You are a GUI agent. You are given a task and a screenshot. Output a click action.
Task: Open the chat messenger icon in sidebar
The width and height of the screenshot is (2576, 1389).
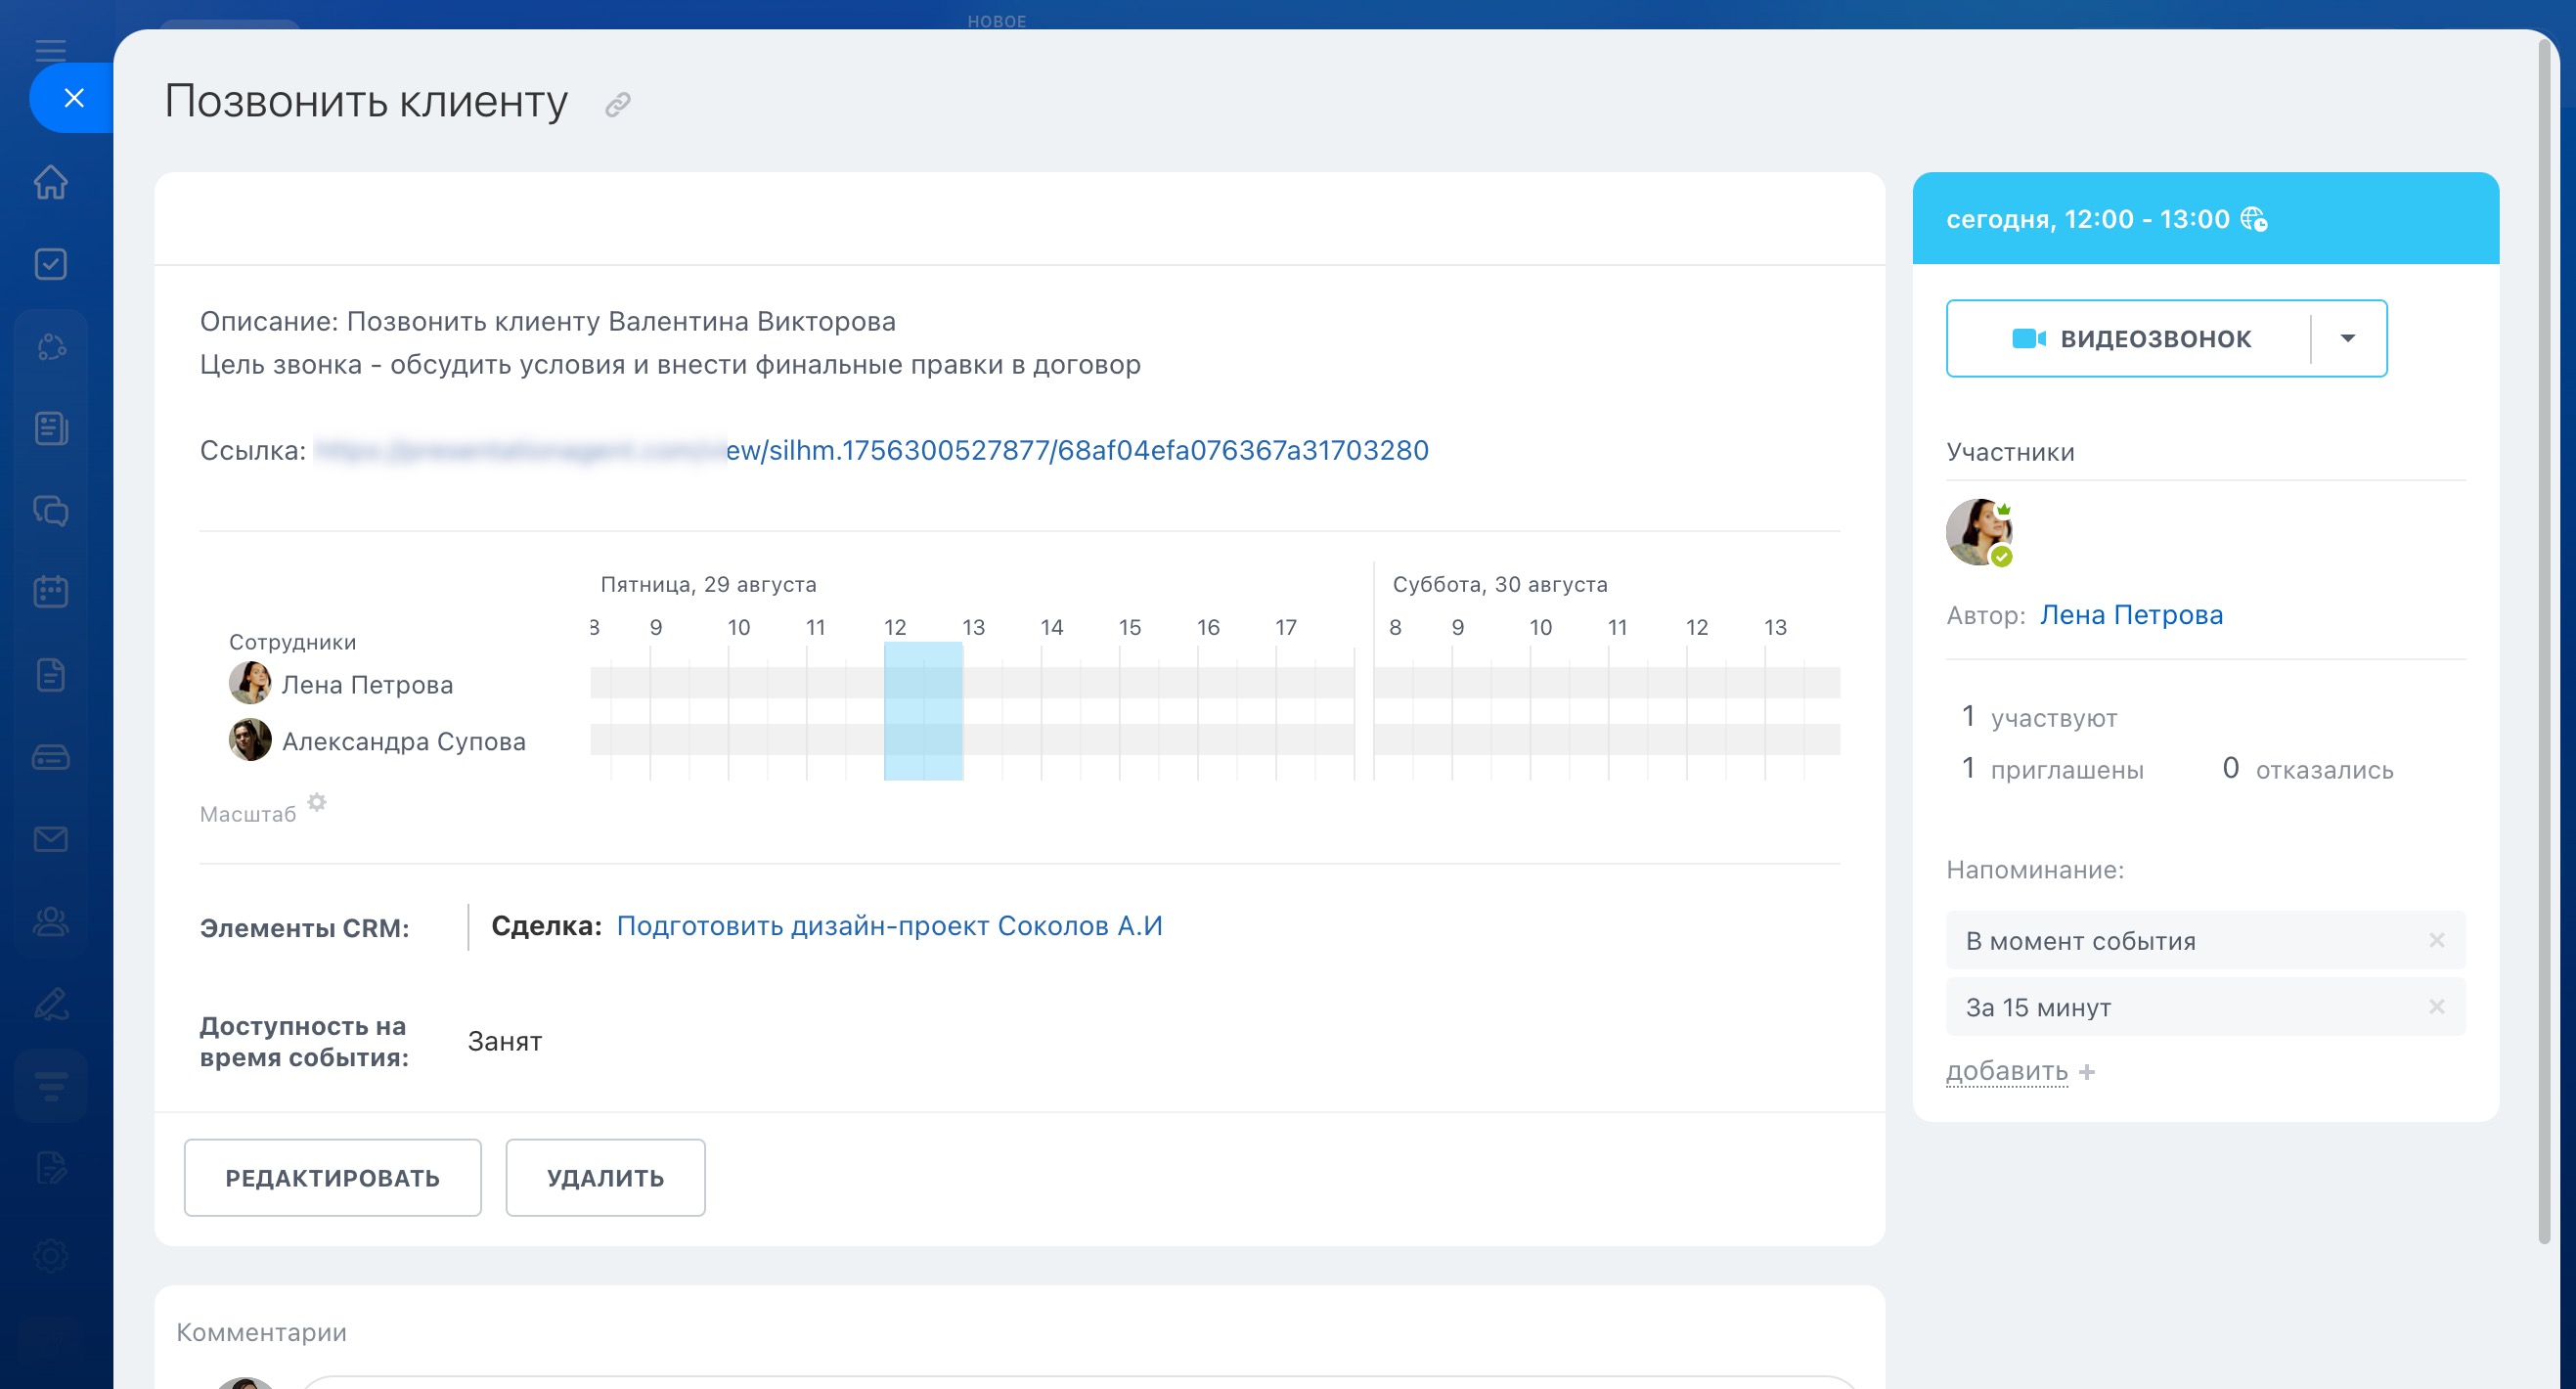tap(50, 511)
